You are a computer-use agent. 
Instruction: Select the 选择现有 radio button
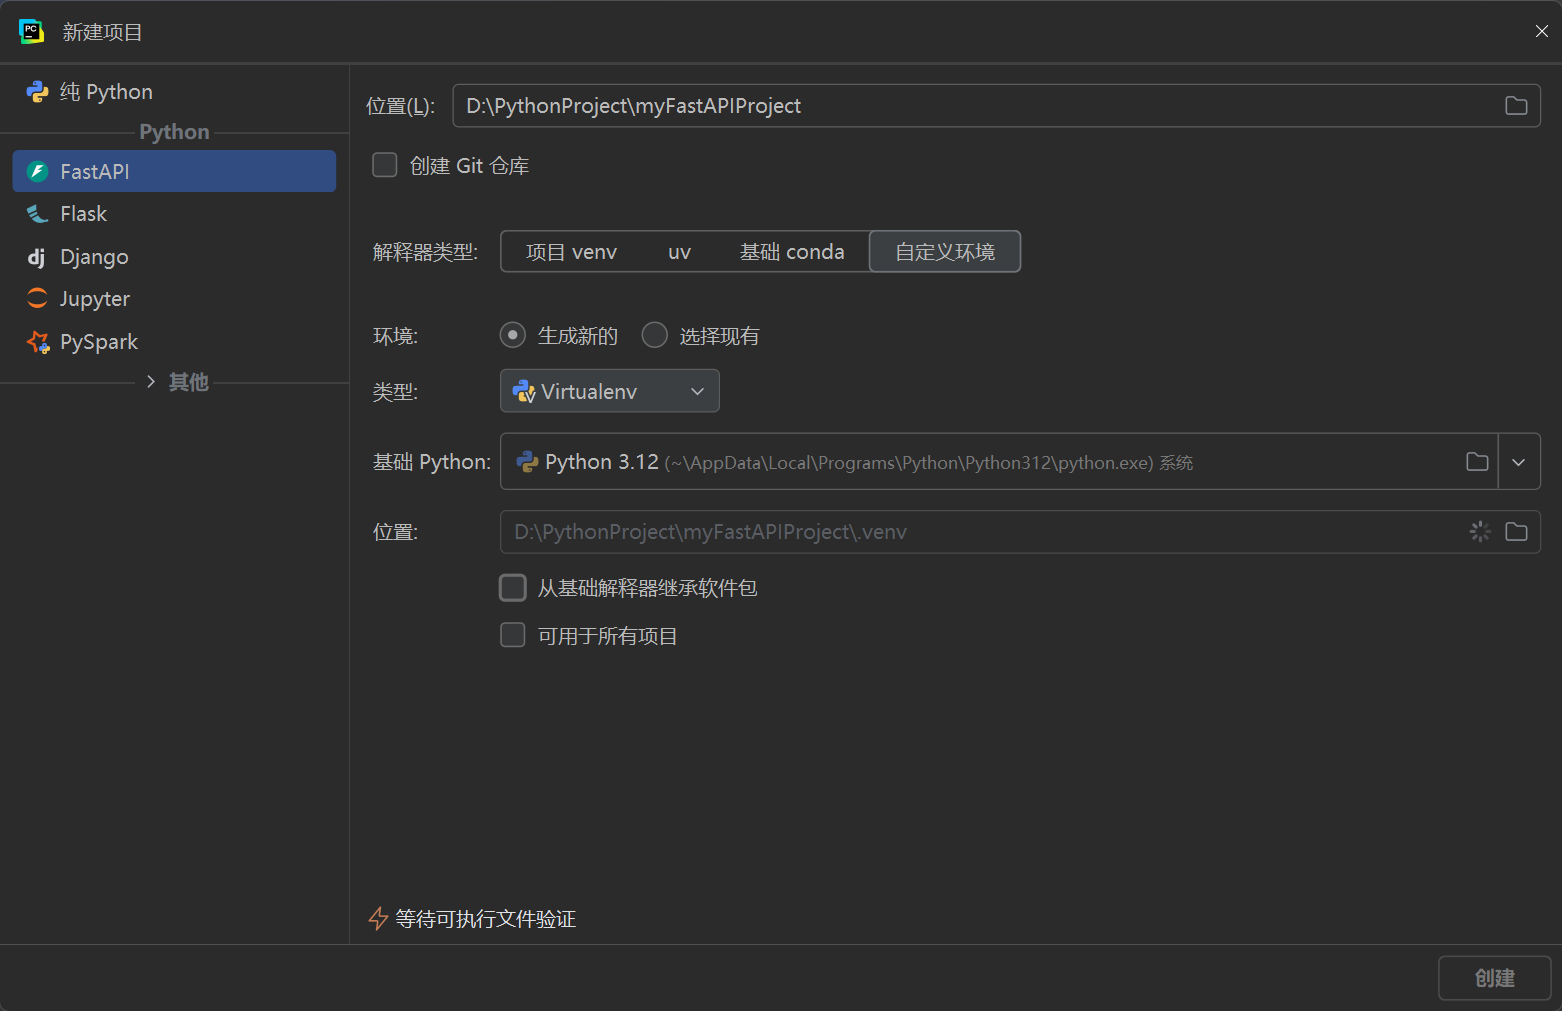(655, 336)
